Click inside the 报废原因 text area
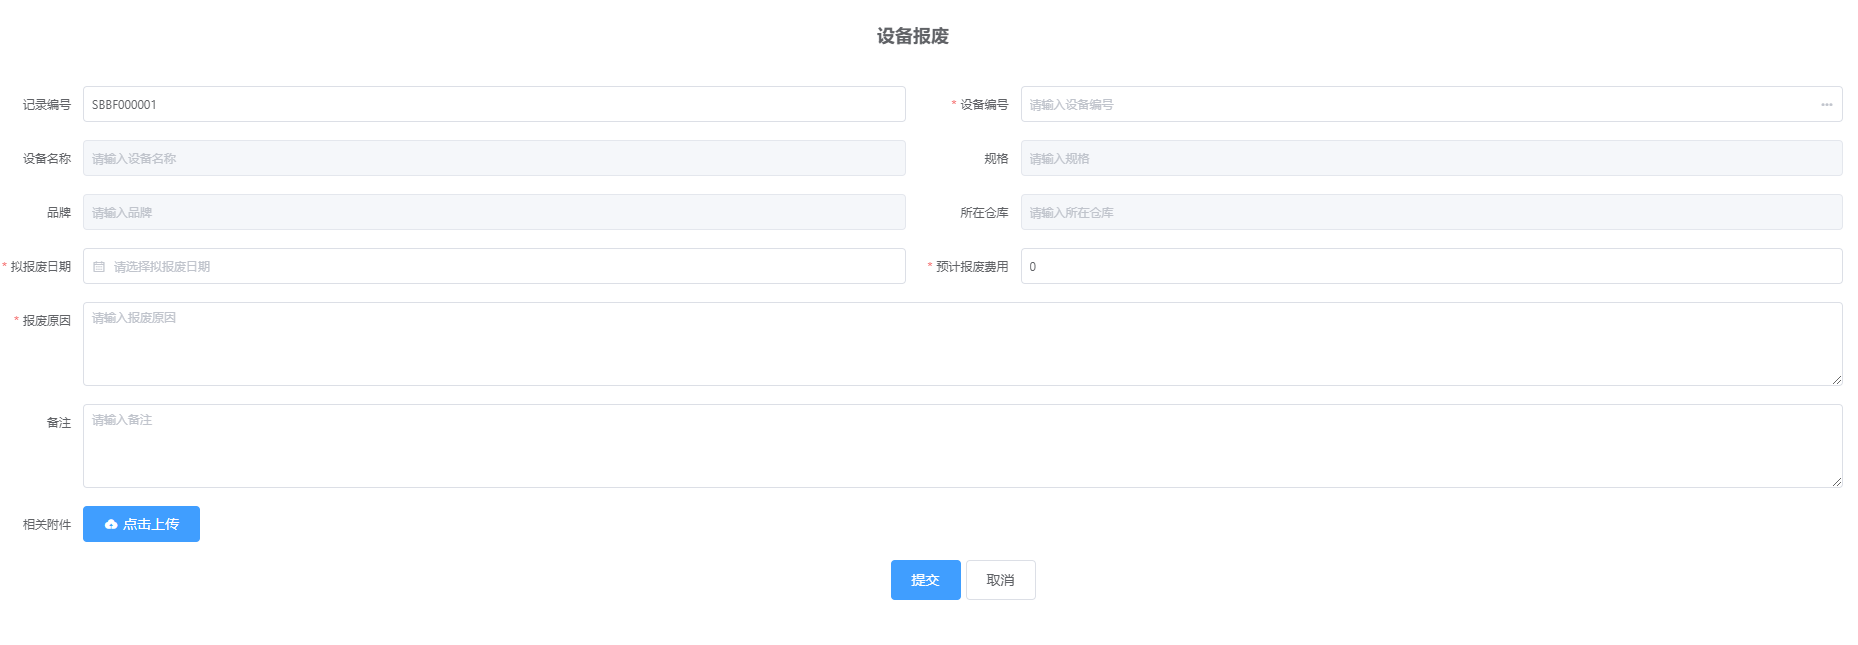1858x645 pixels. point(960,344)
